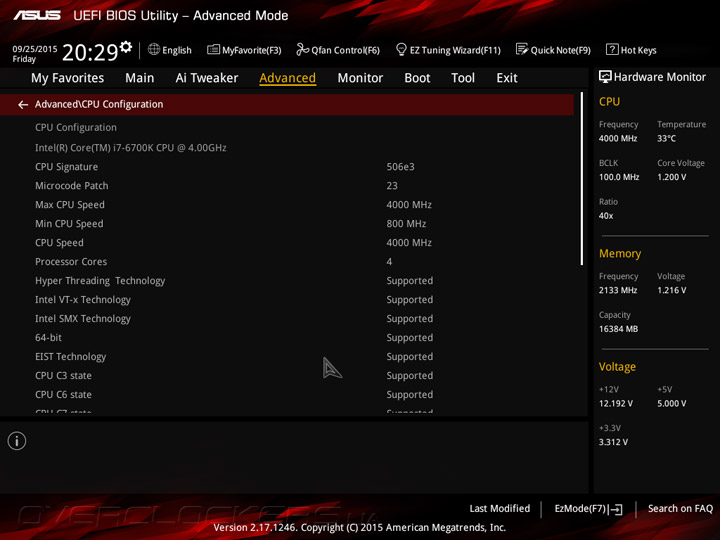
Task: Switch to the Boot tab
Action: 417,78
